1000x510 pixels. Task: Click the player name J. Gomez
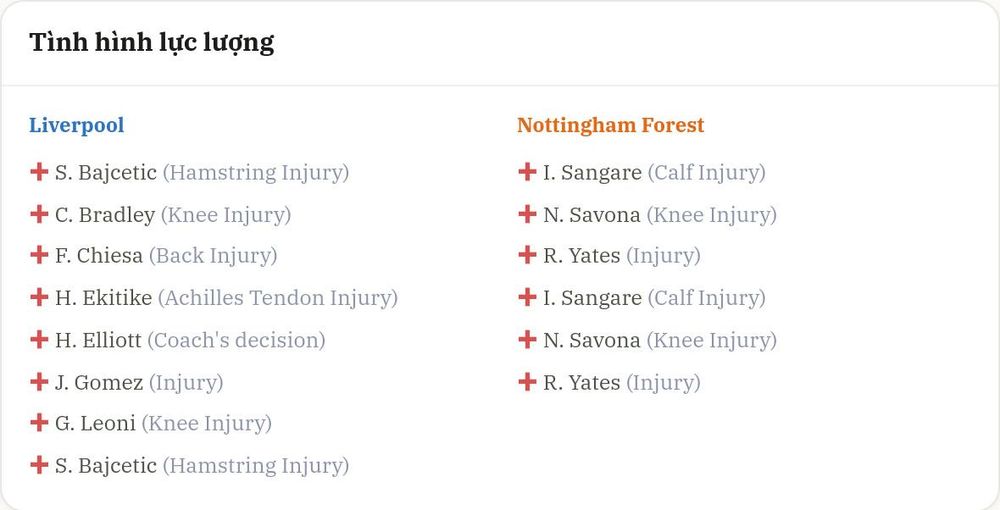(99, 382)
